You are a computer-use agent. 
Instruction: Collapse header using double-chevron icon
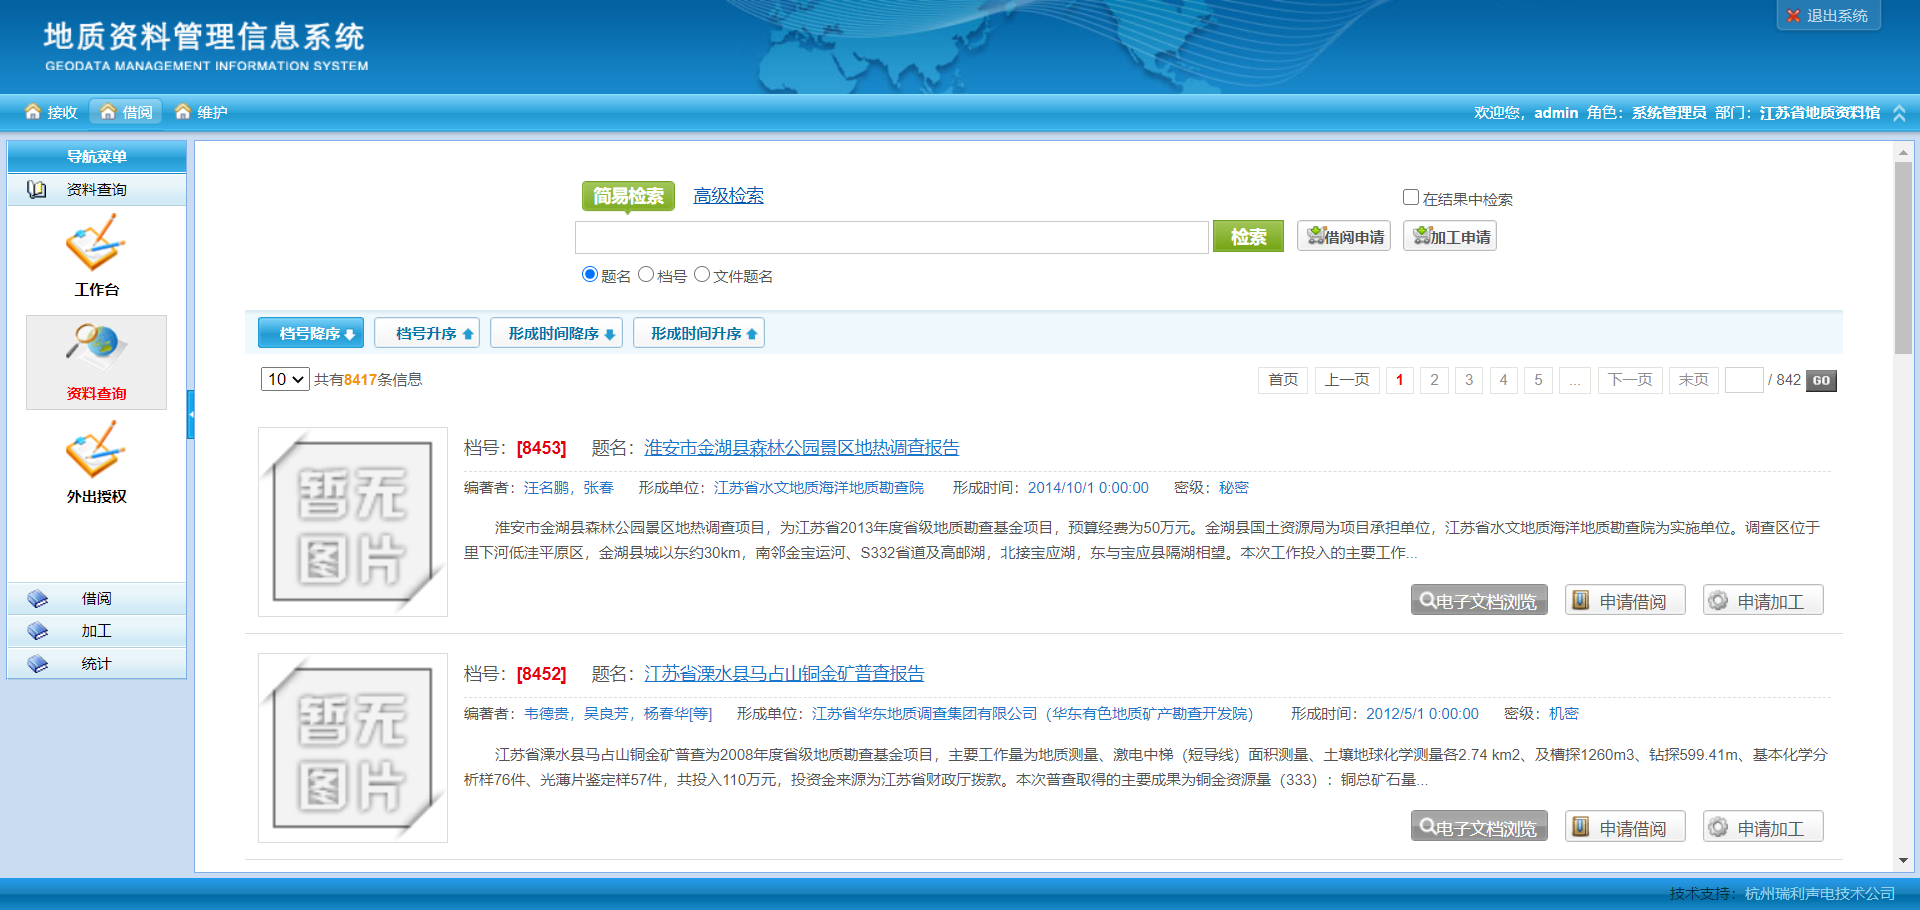tap(1899, 113)
